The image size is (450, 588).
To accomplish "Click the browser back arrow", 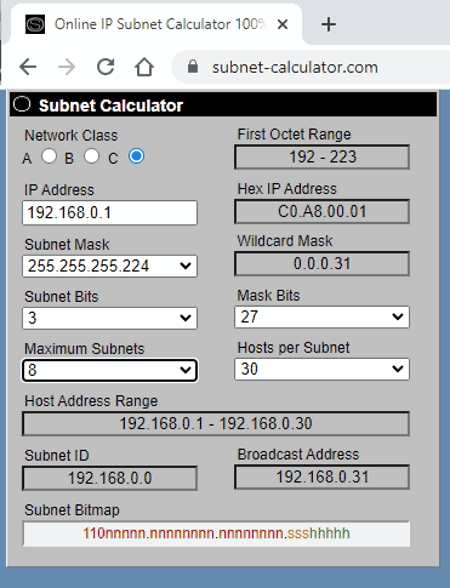I will click(x=28, y=68).
